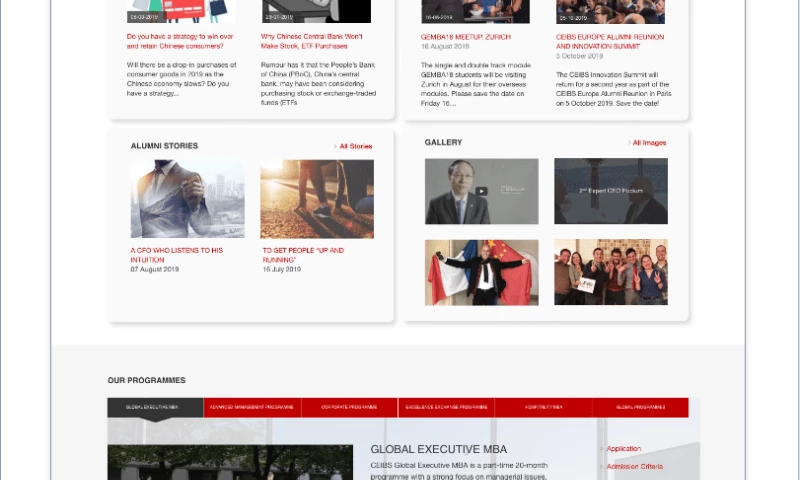Open the gallery photo with French and Chinese flags

(x=481, y=272)
